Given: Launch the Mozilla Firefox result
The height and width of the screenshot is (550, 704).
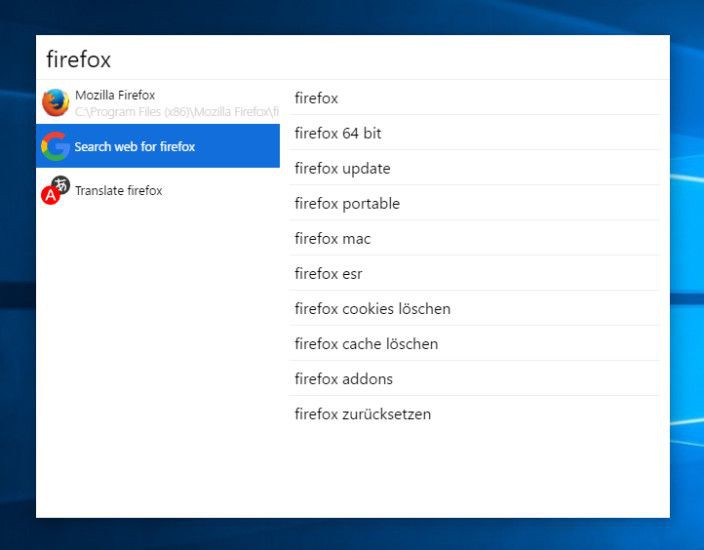Looking at the screenshot, I should tap(158, 102).
